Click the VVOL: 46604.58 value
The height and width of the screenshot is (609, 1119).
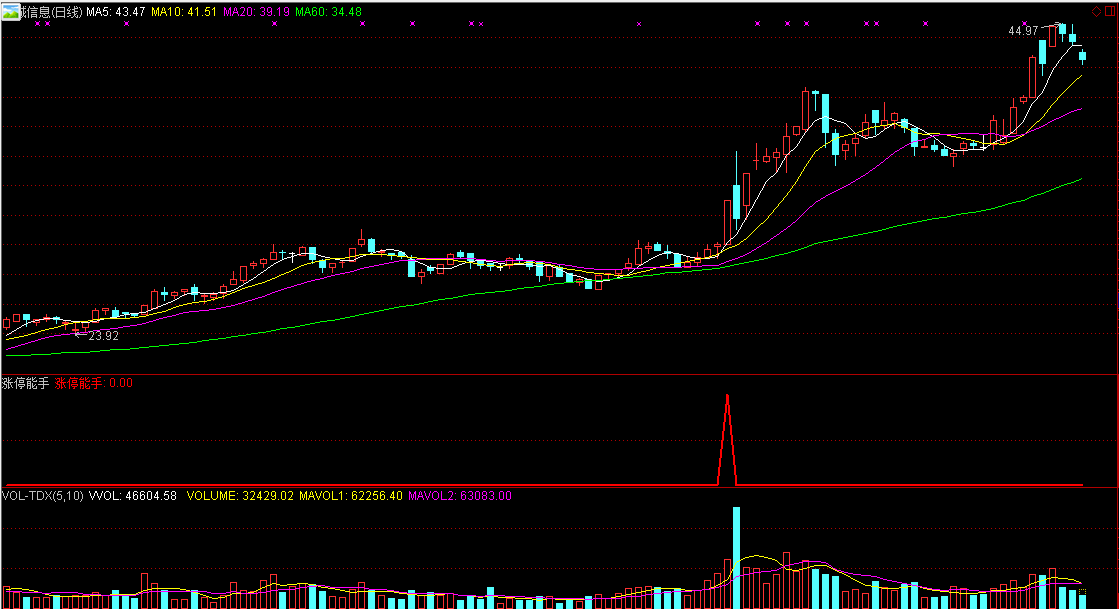pos(133,495)
